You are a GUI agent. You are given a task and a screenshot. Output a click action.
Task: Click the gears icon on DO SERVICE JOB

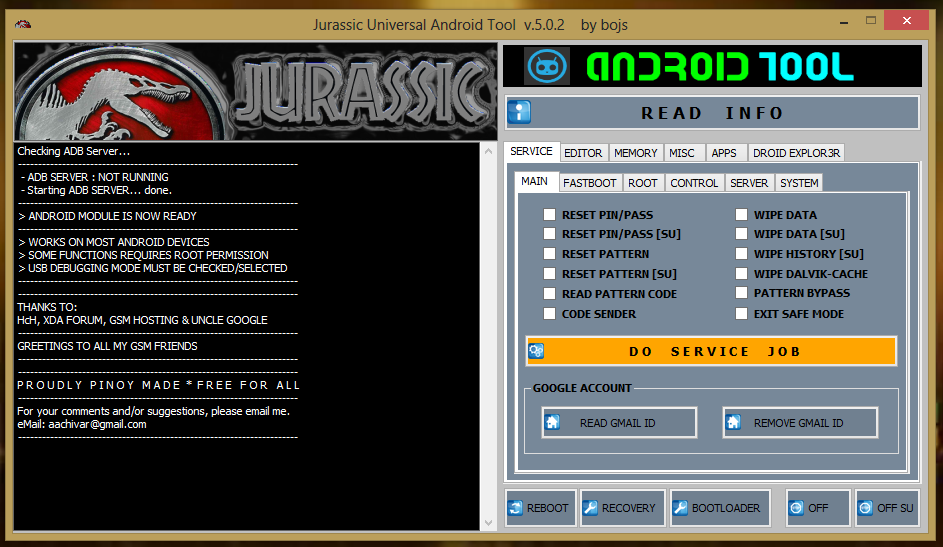click(536, 351)
